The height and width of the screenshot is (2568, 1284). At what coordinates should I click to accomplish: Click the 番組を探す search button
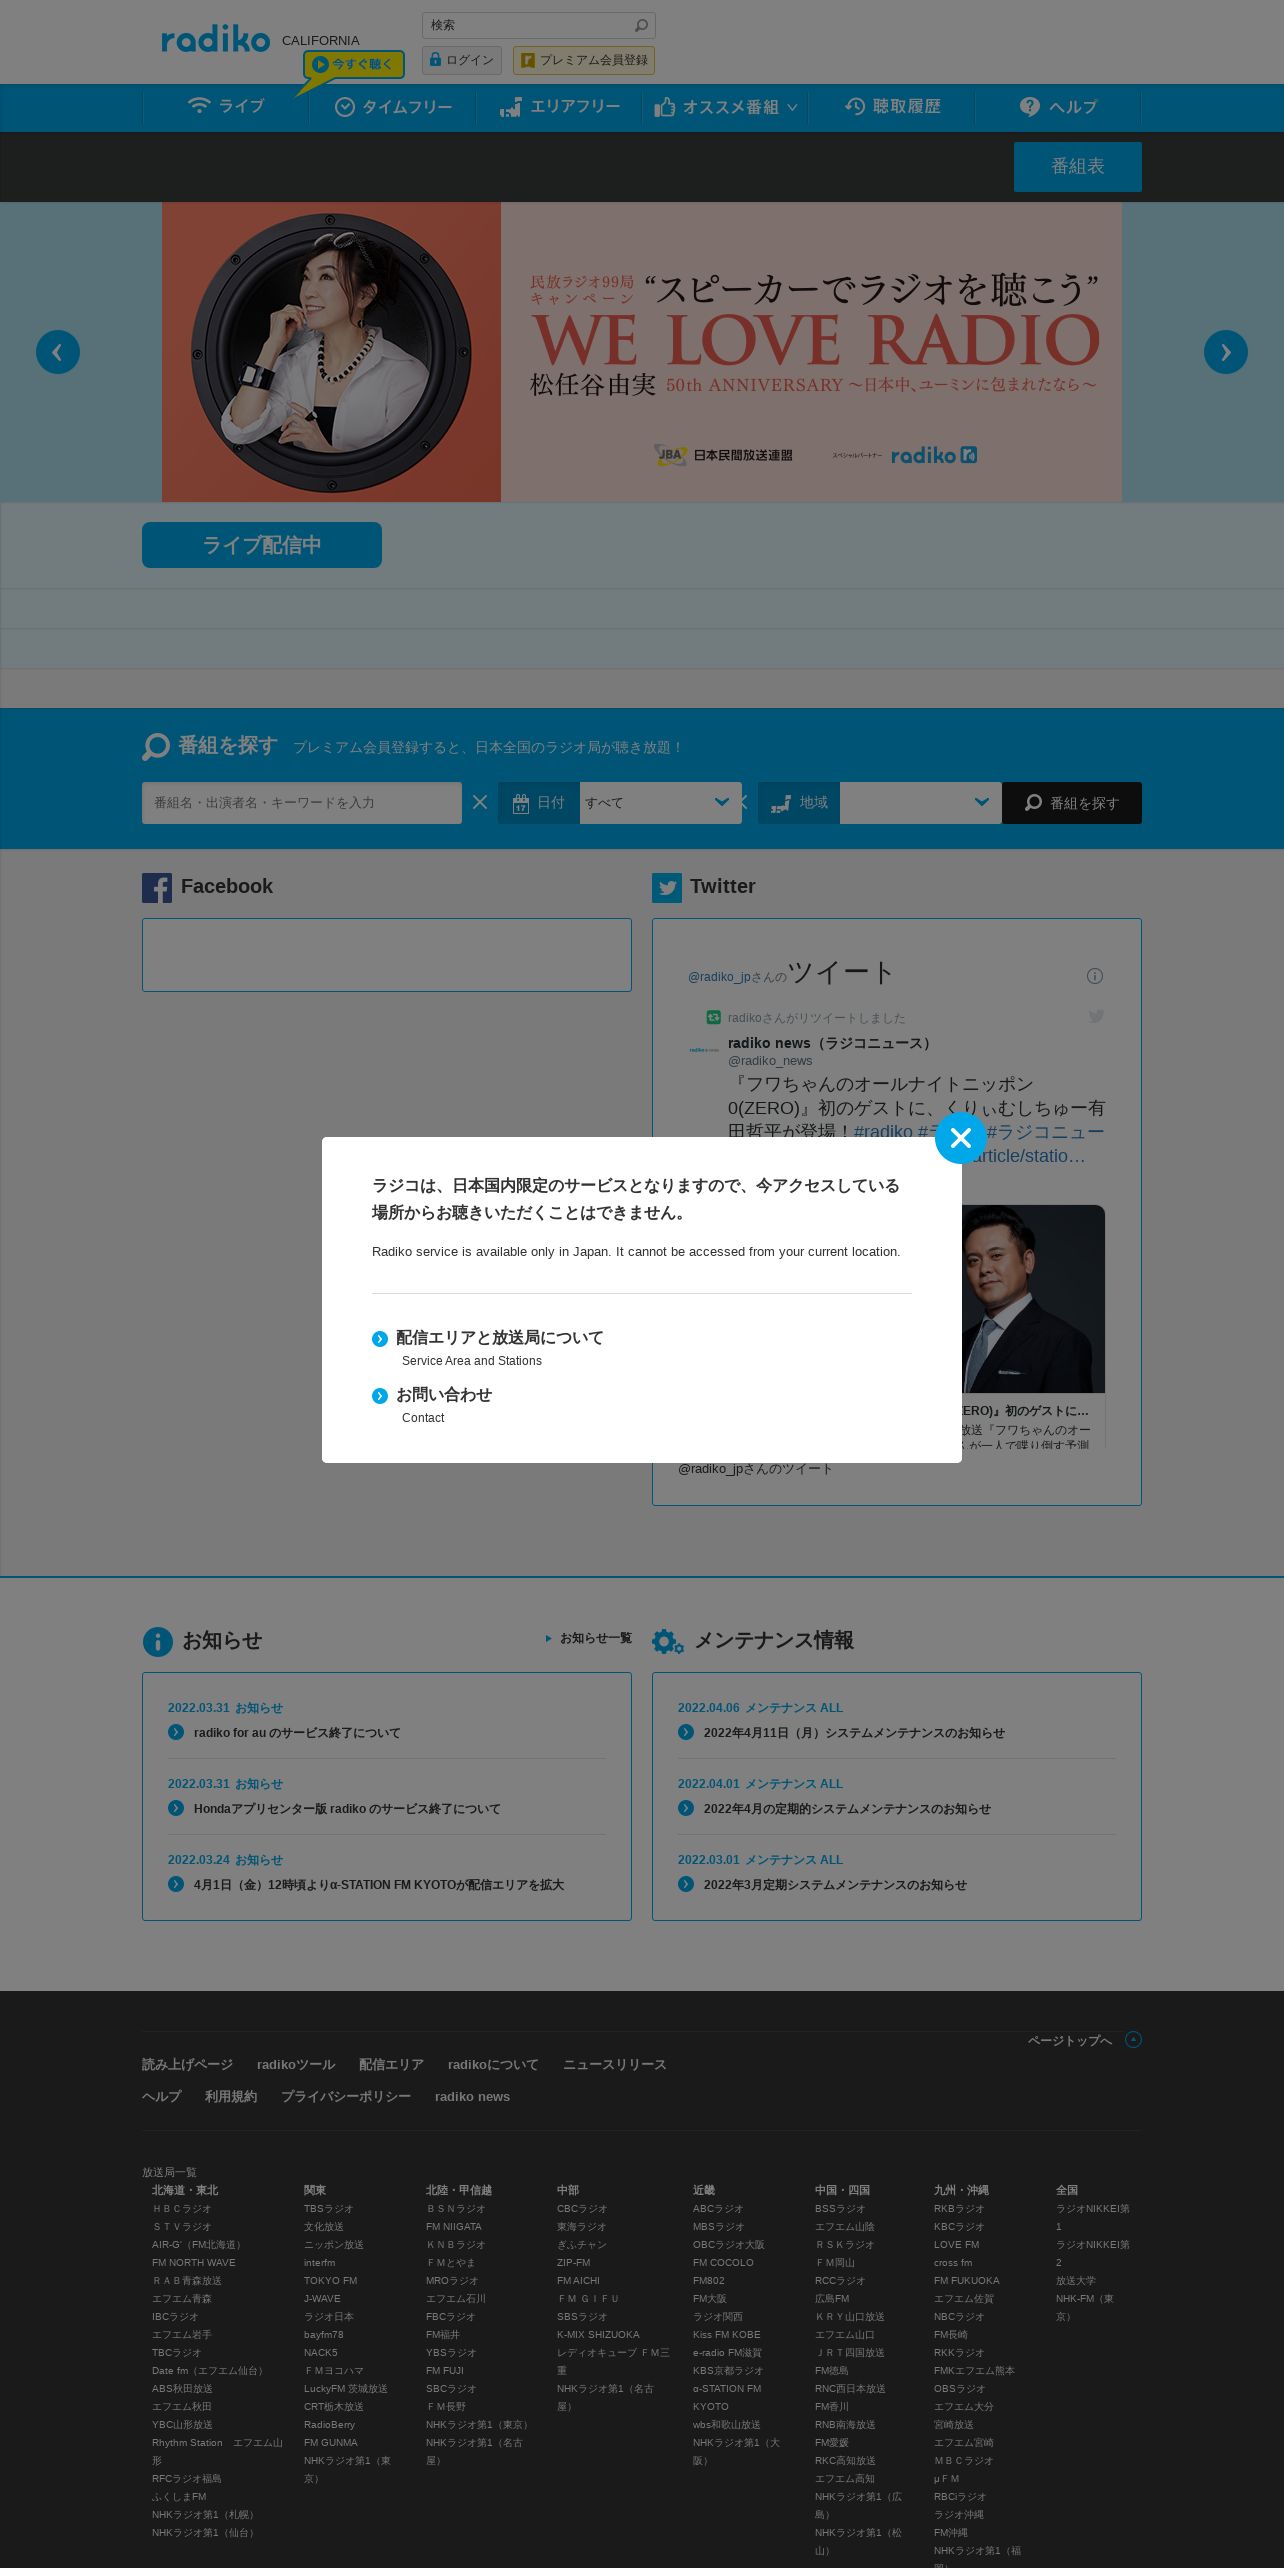(x=1072, y=803)
